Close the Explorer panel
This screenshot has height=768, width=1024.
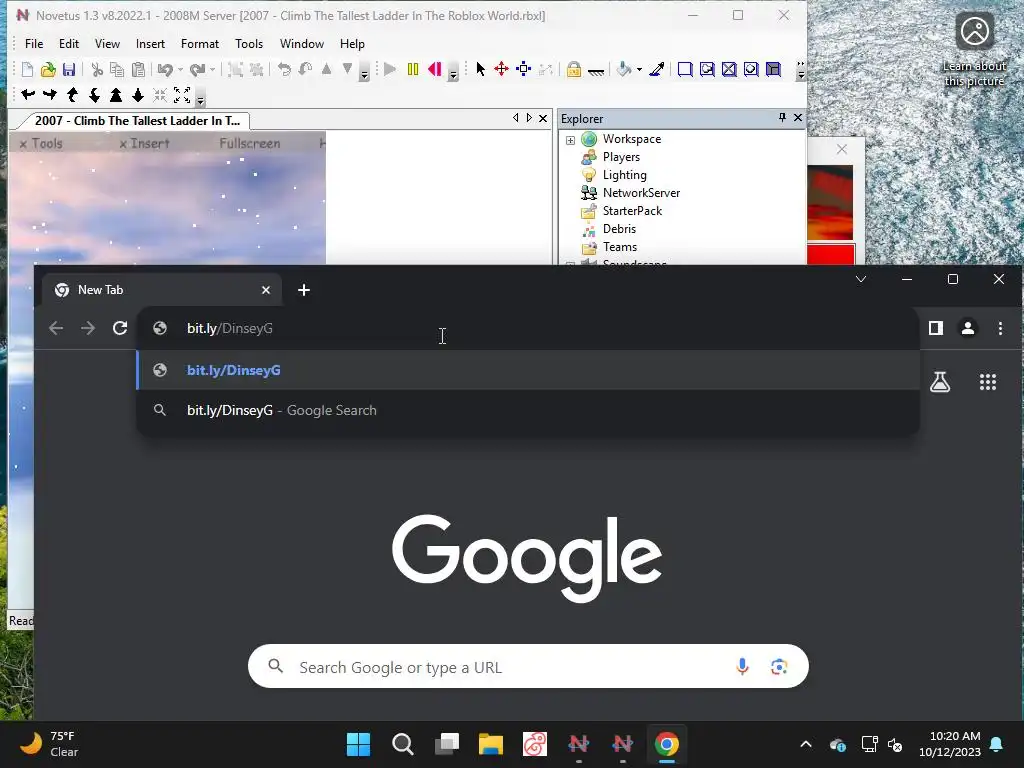[x=797, y=118]
